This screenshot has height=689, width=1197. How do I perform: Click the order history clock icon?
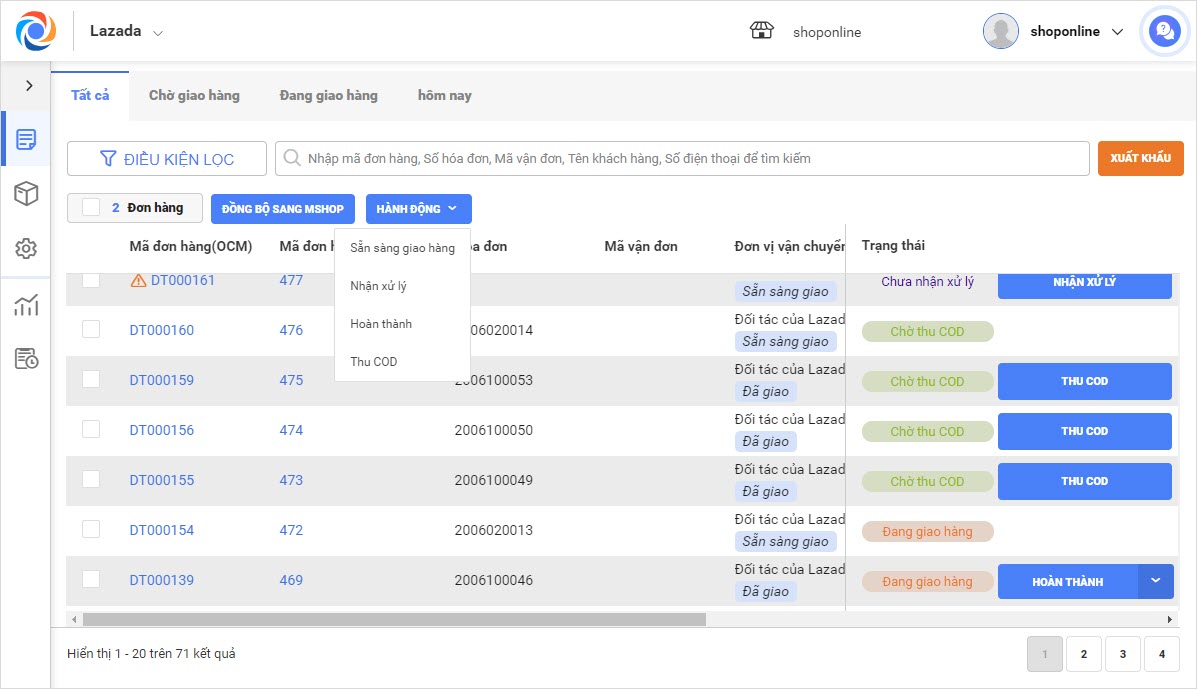click(26, 359)
